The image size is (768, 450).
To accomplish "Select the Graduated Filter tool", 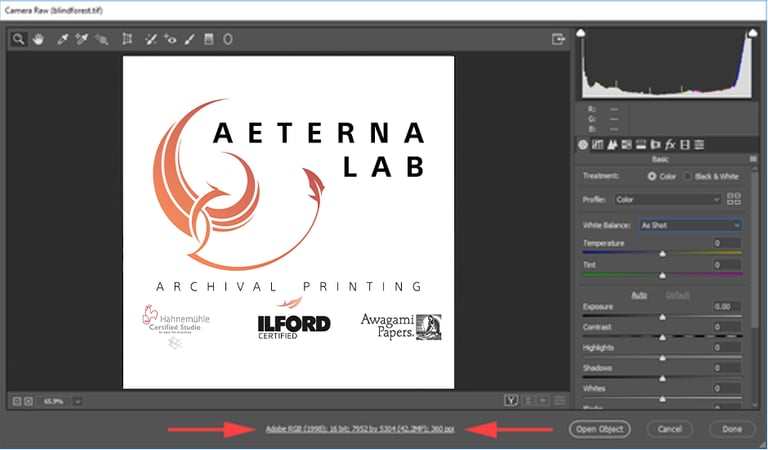I will [209, 39].
